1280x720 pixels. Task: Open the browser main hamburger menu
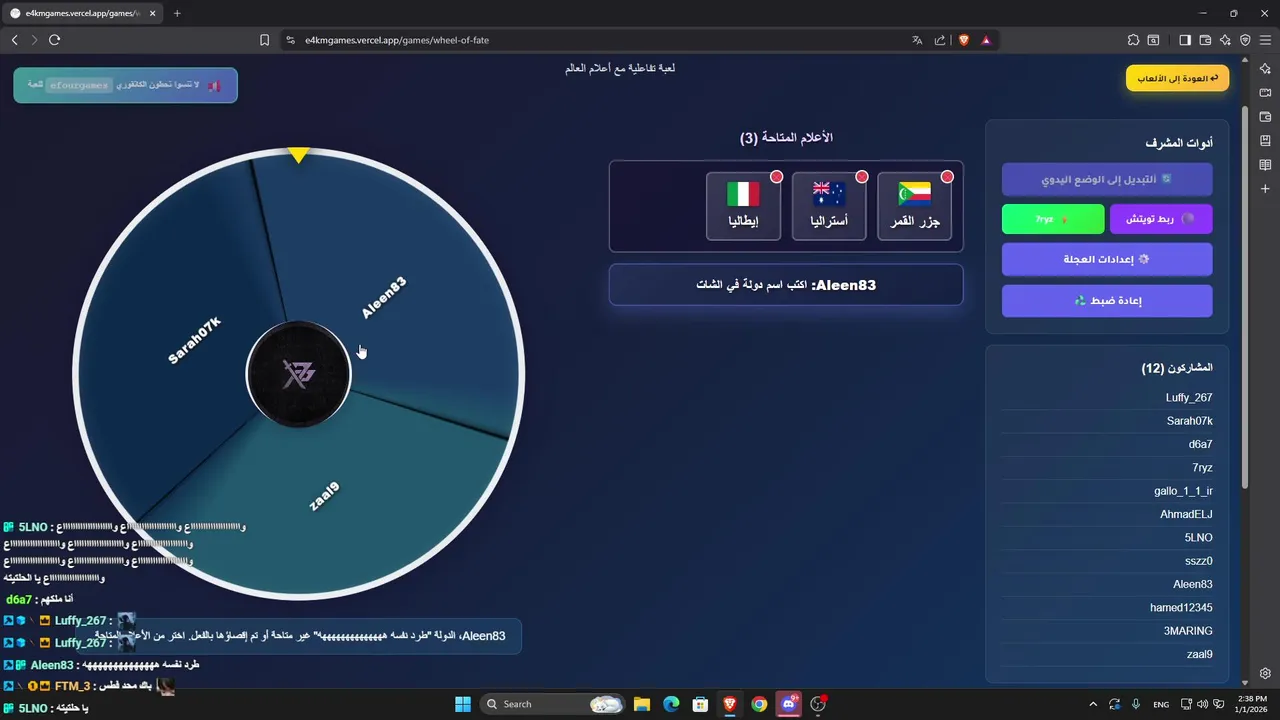tap(1265, 40)
